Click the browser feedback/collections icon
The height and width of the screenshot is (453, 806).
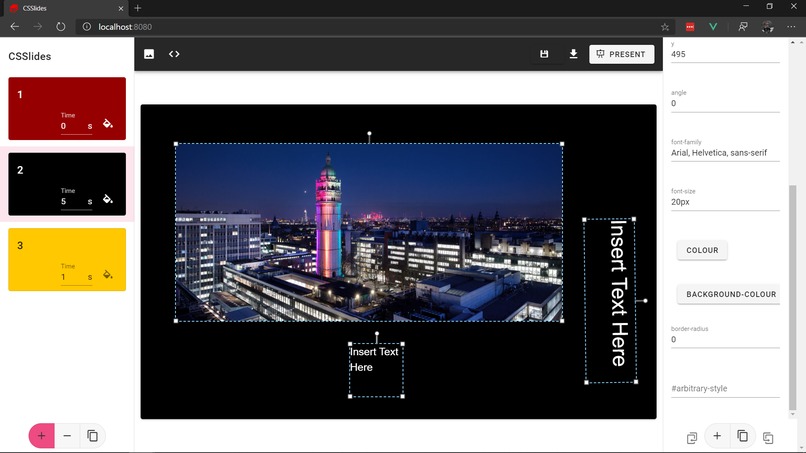[743, 27]
